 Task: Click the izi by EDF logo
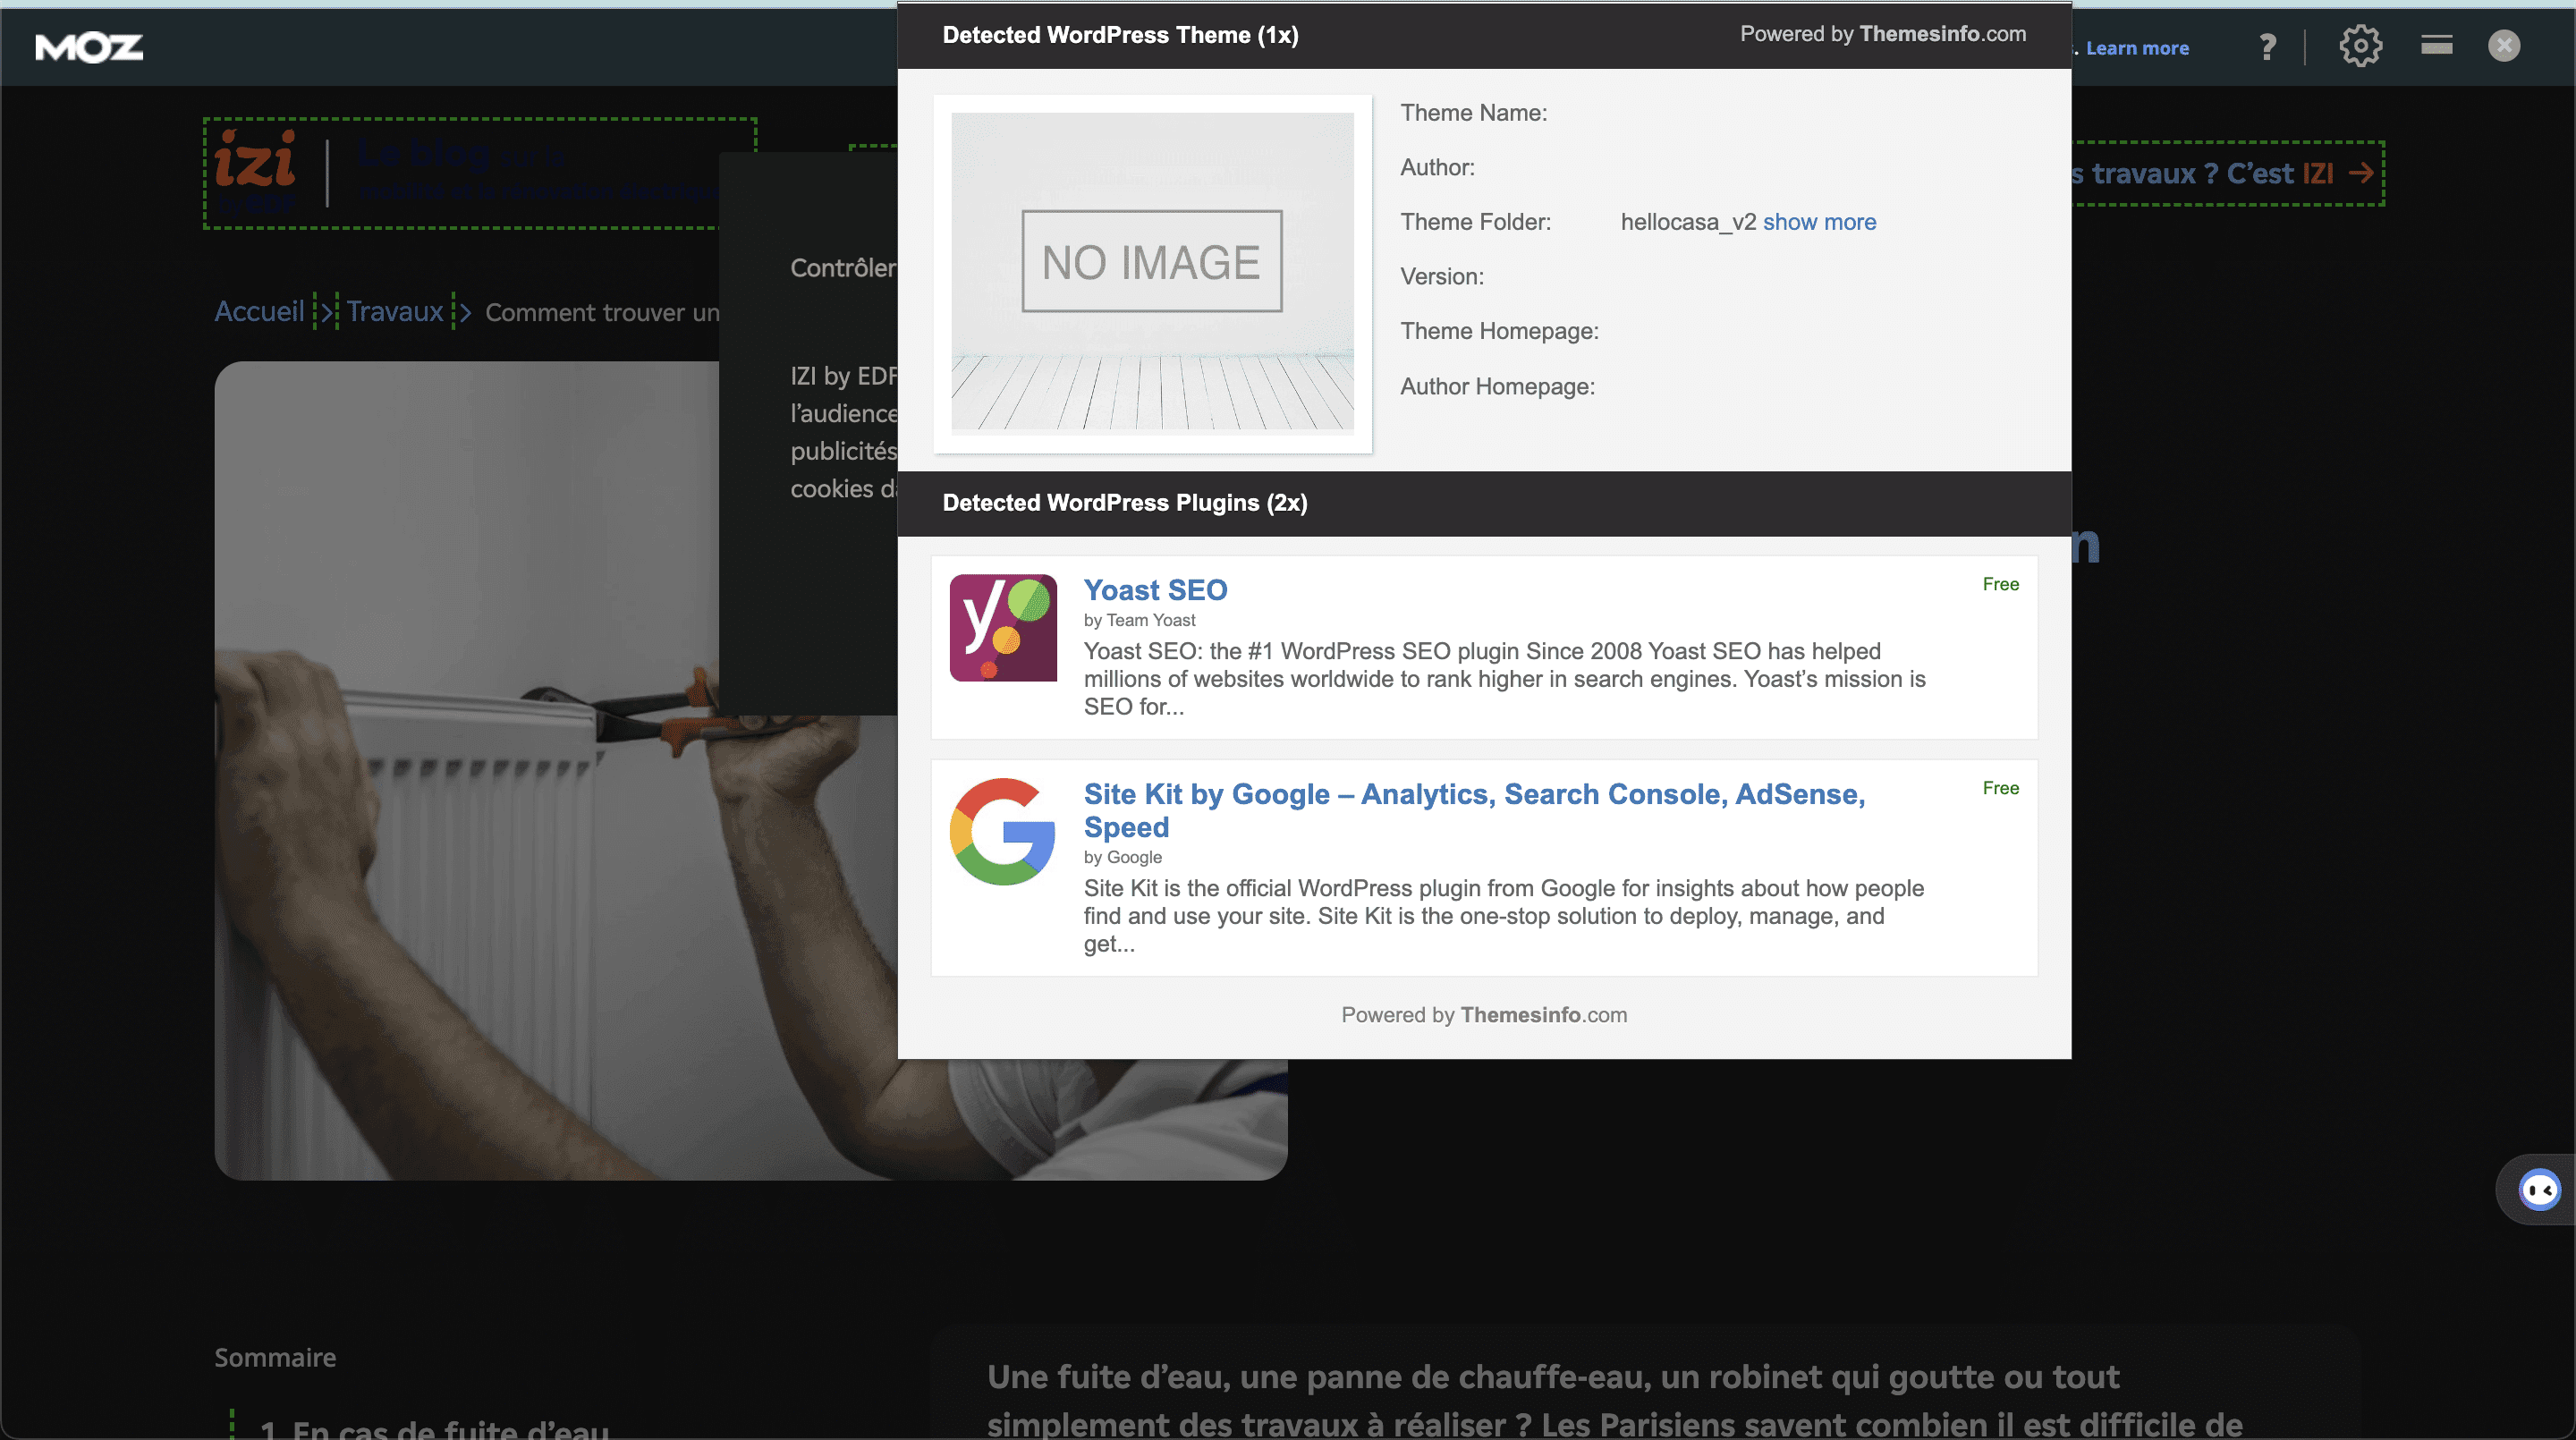pyautogui.click(x=256, y=170)
